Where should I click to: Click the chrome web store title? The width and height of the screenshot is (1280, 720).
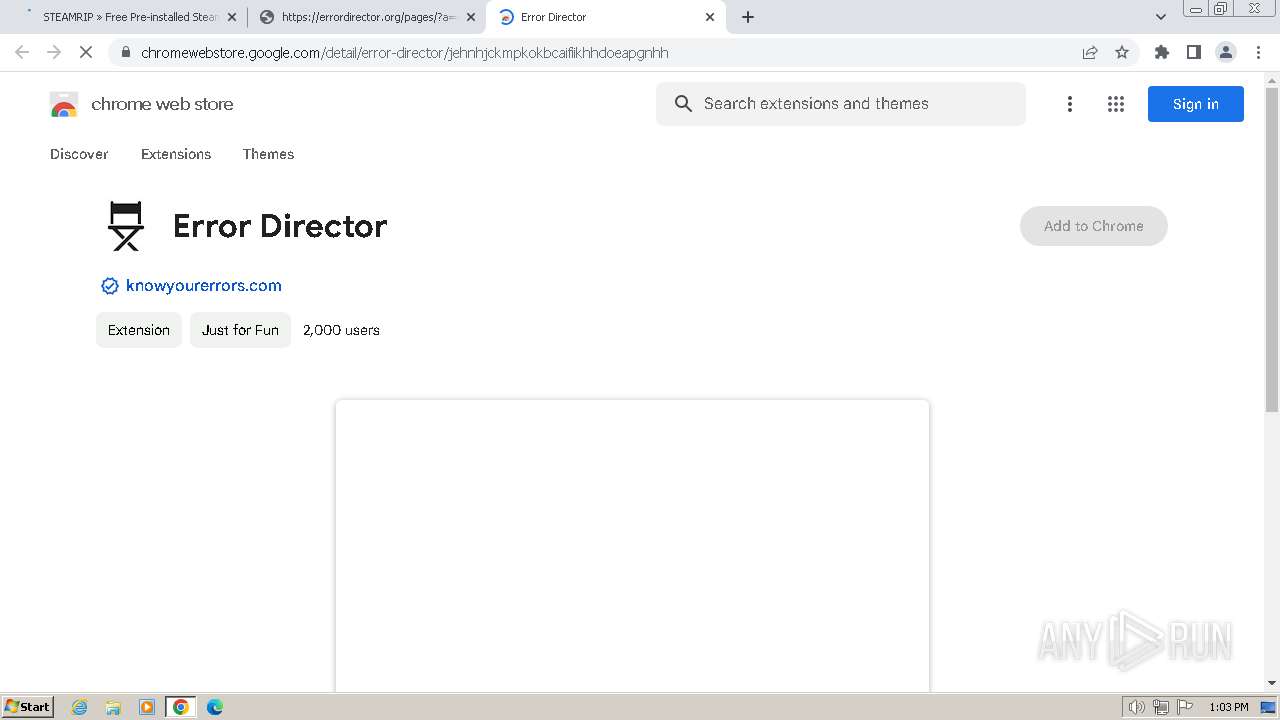click(162, 104)
